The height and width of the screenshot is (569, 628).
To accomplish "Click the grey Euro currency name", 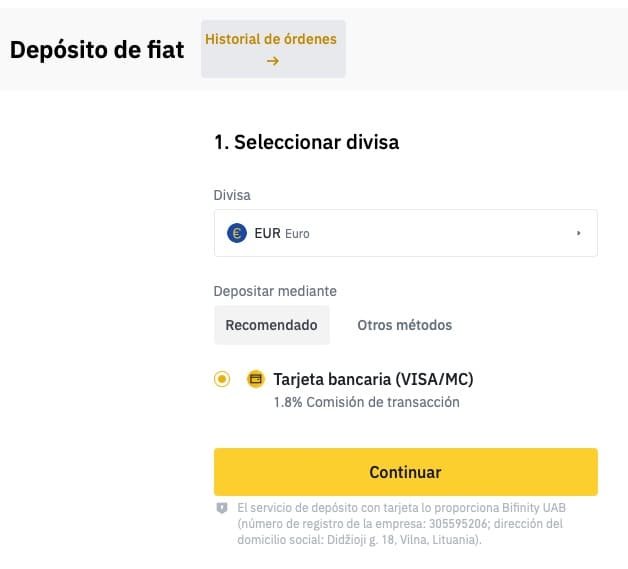I will [297, 234].
